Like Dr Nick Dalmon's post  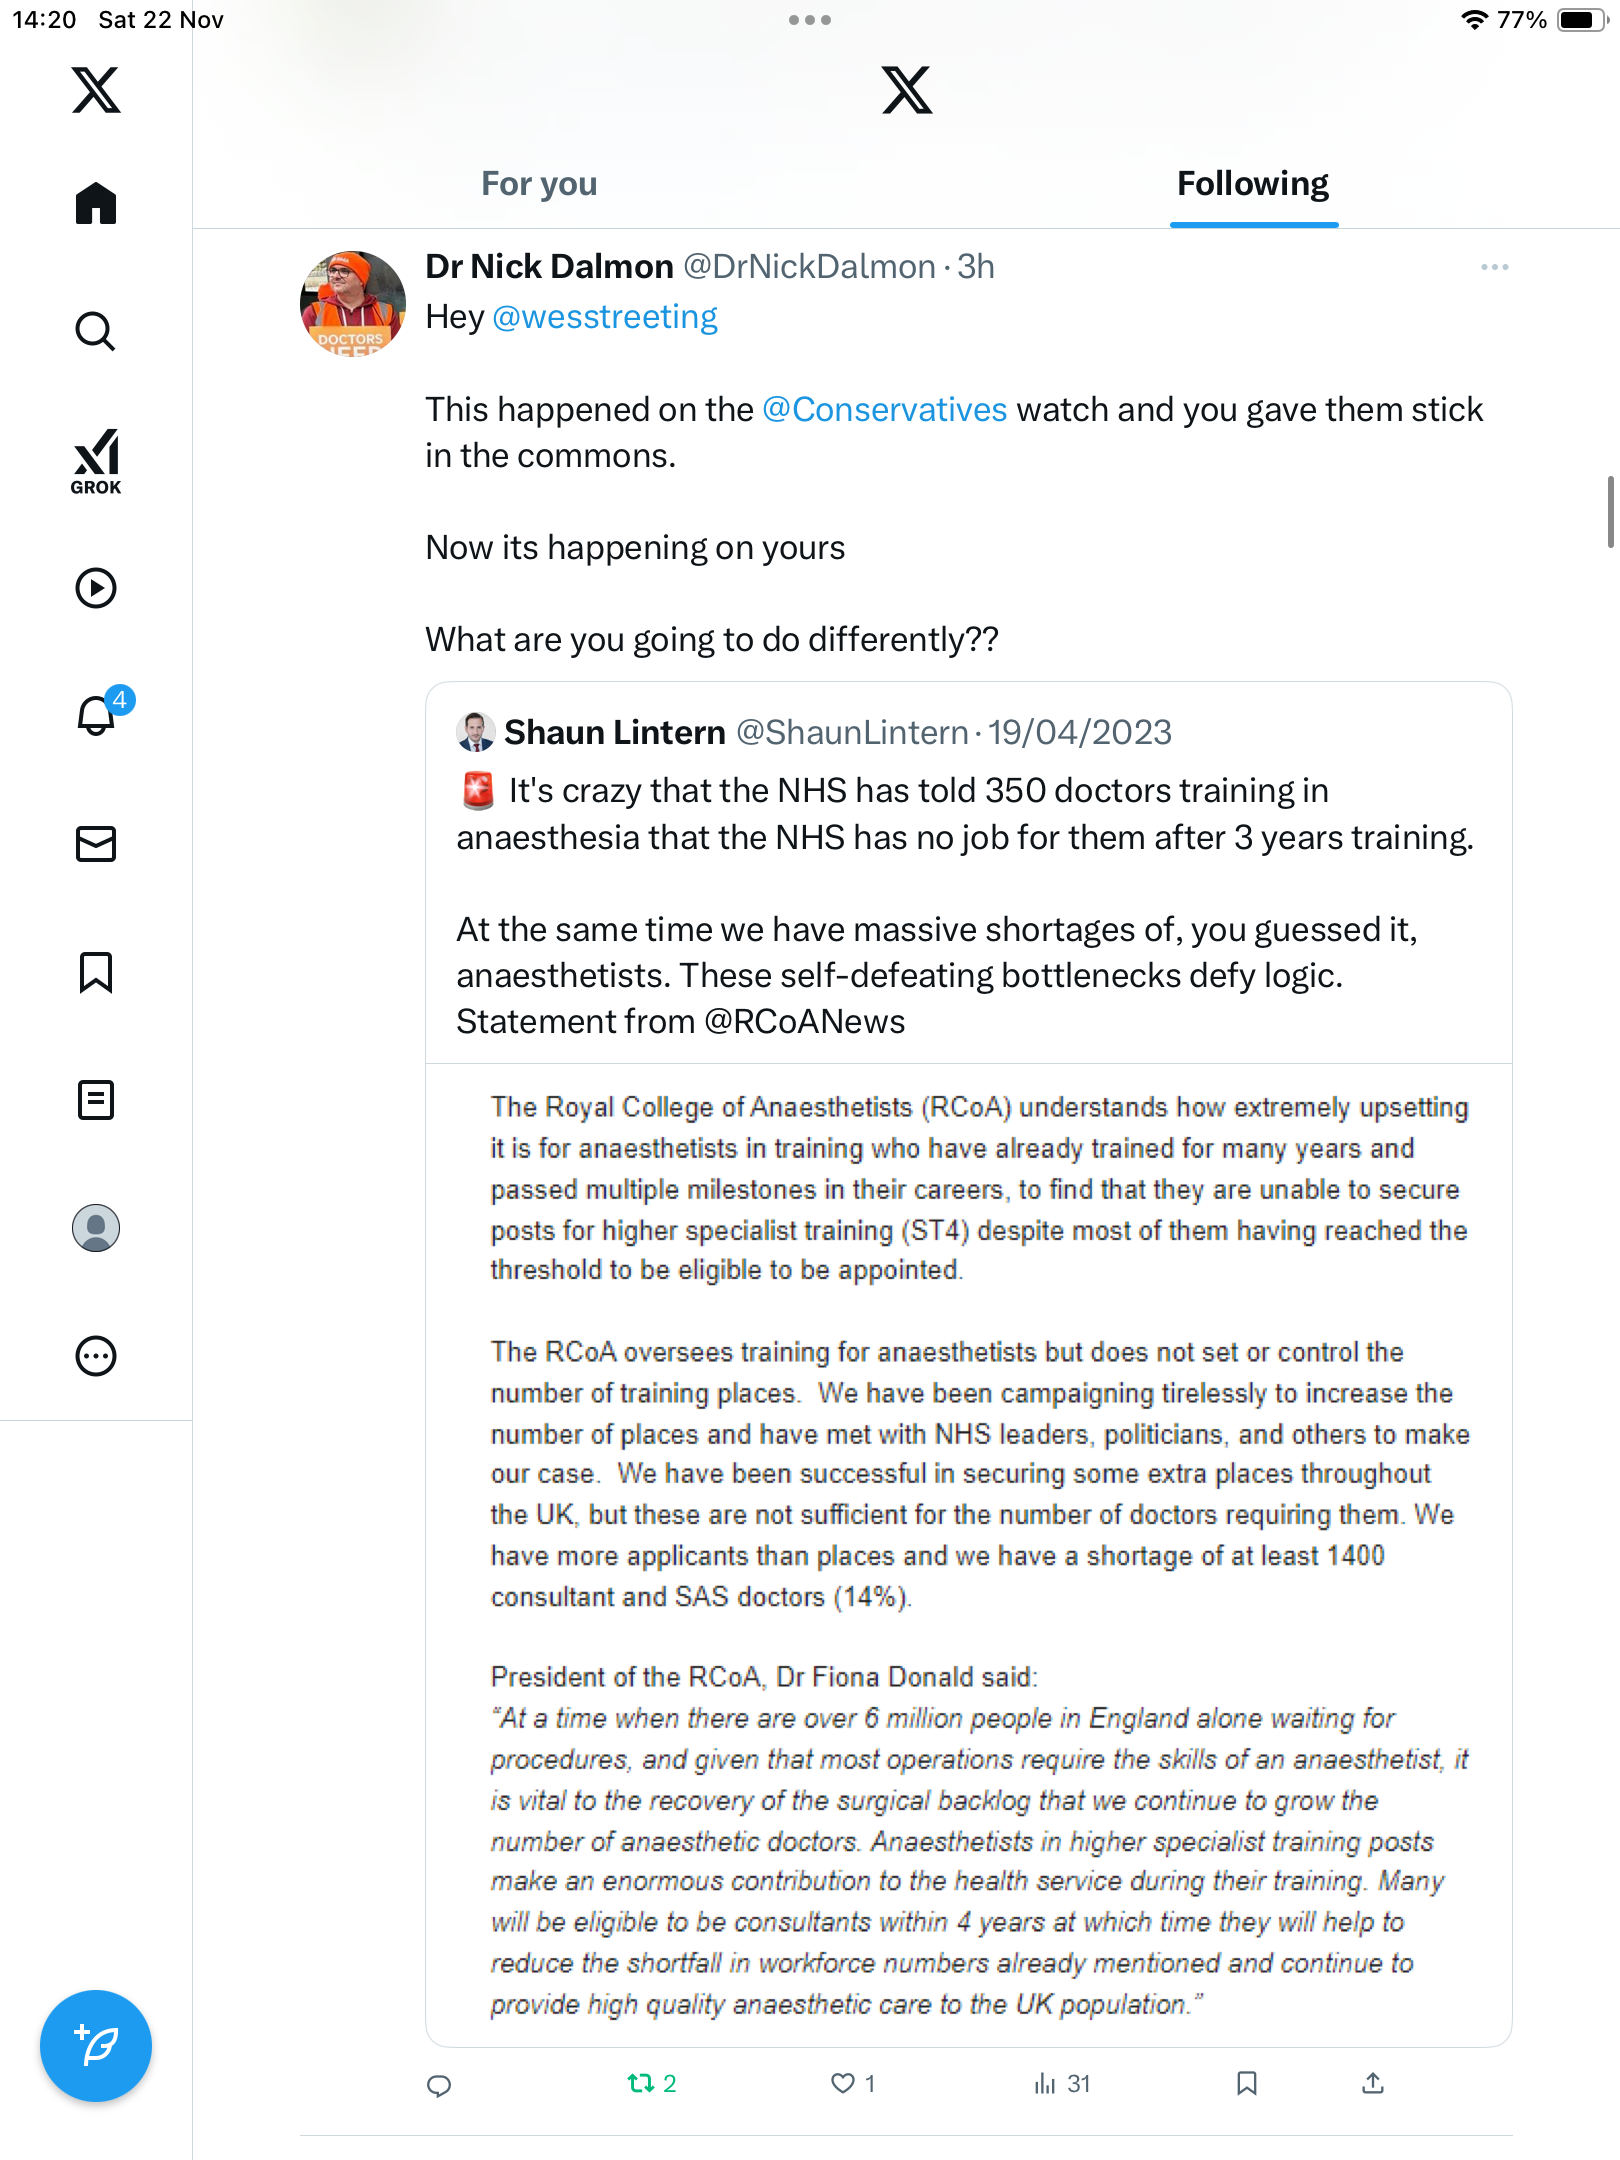pyautogui.click(x=844, y=2083)
